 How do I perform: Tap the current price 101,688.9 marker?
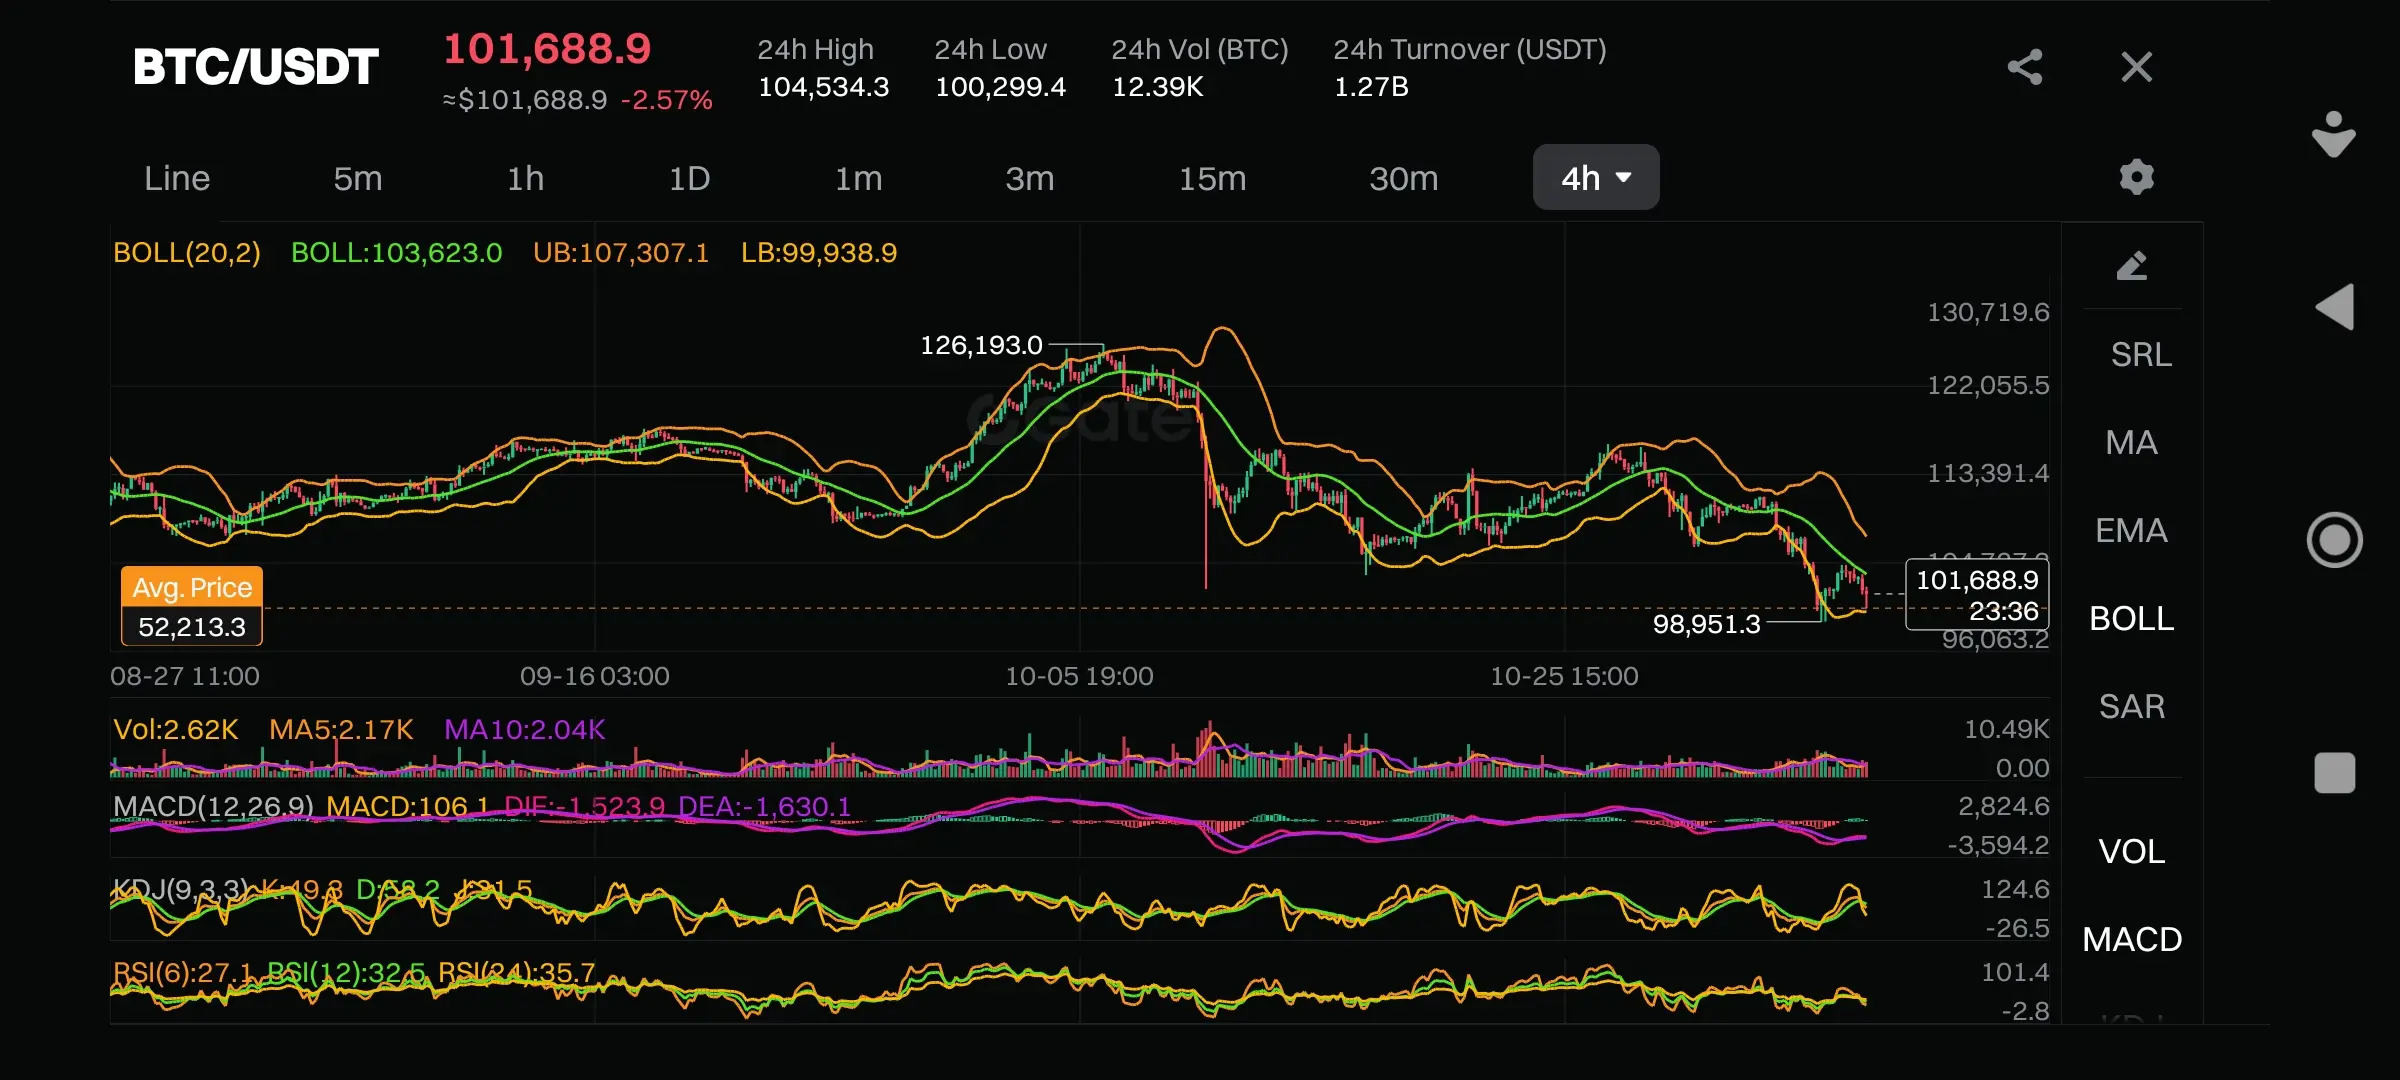point(1977,594)
